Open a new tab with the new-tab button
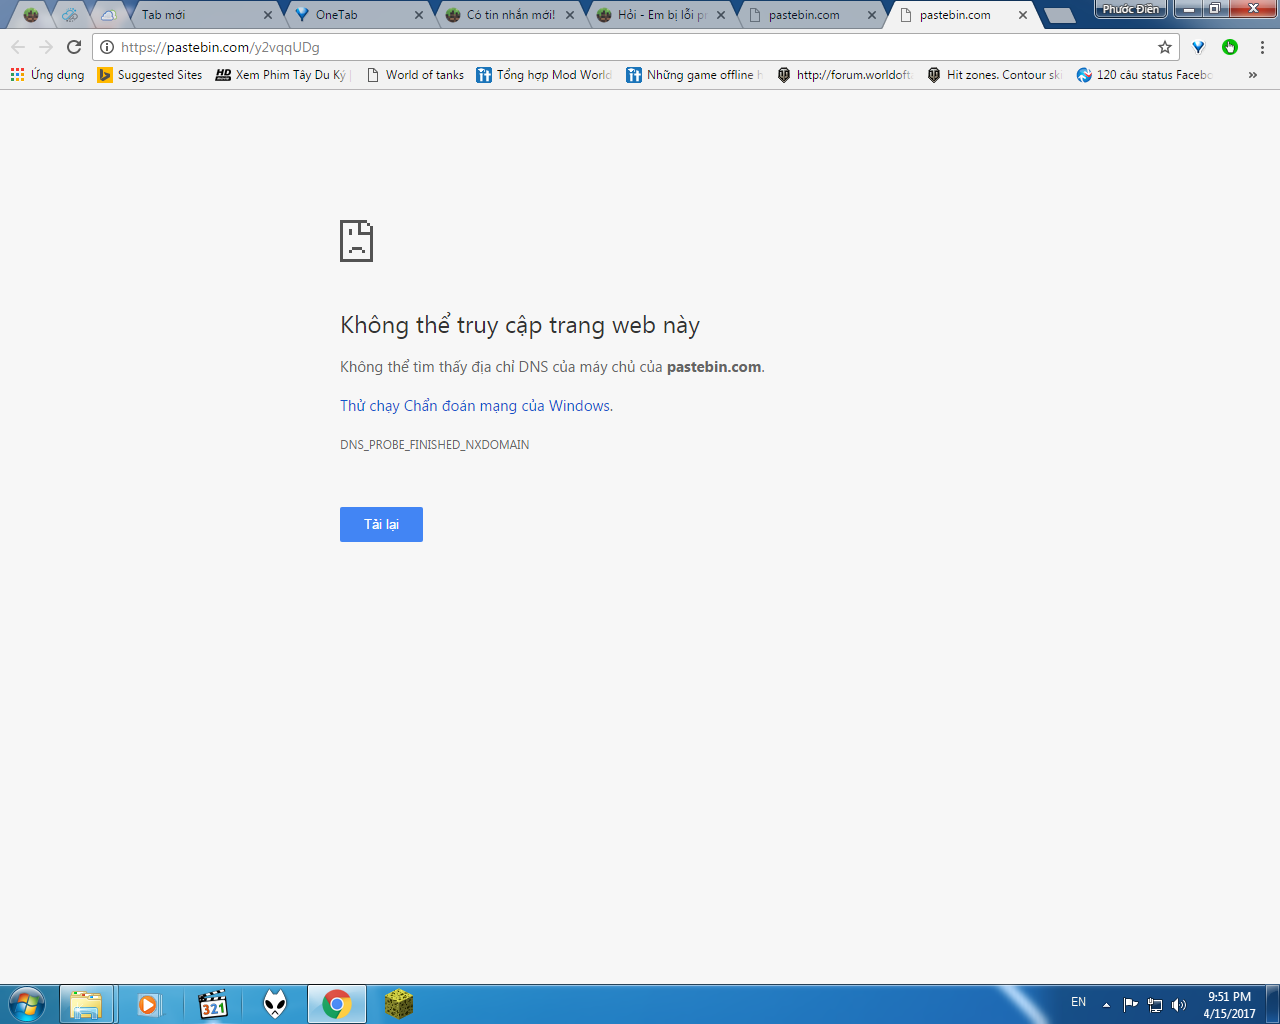Screen dimensions: 1280x1024 [x=1059, y=15]
